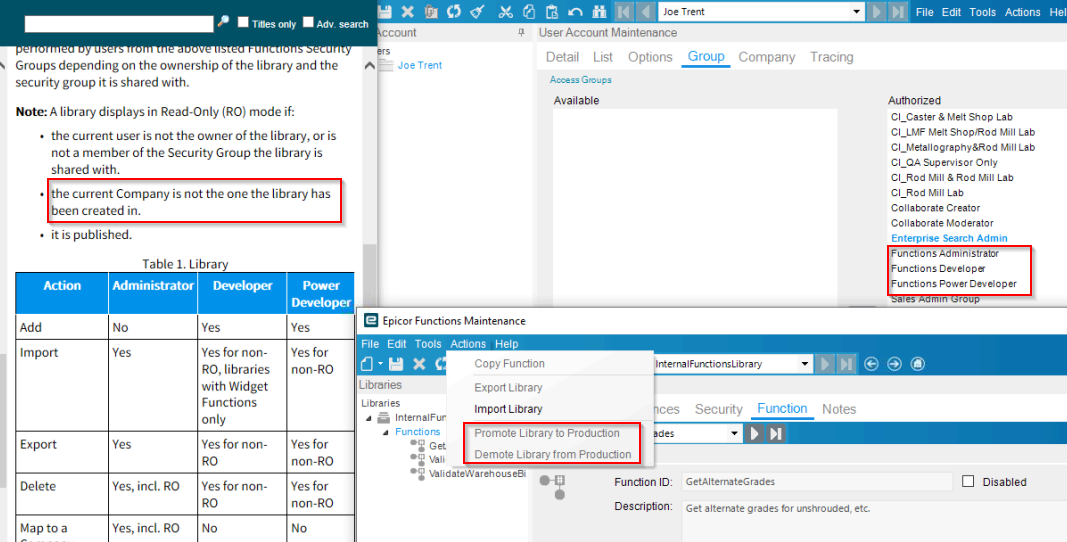Click help search text field
1067x542 pixels.
[119, 24]
